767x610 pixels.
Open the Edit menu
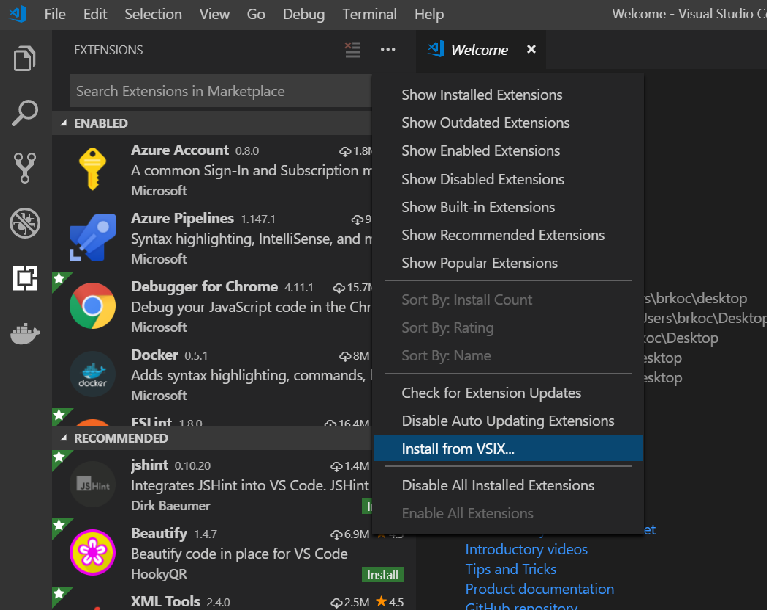pos(95,14)
